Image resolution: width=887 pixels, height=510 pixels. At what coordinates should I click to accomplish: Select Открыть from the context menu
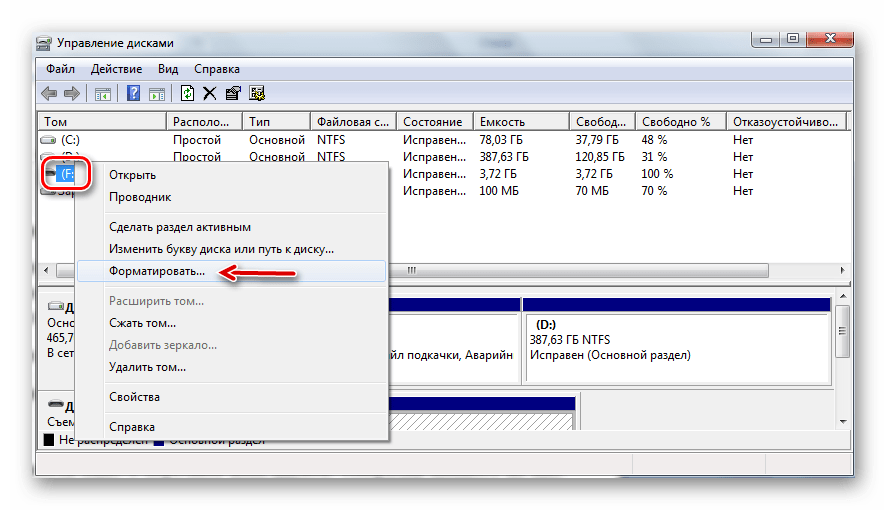(132, 175)
